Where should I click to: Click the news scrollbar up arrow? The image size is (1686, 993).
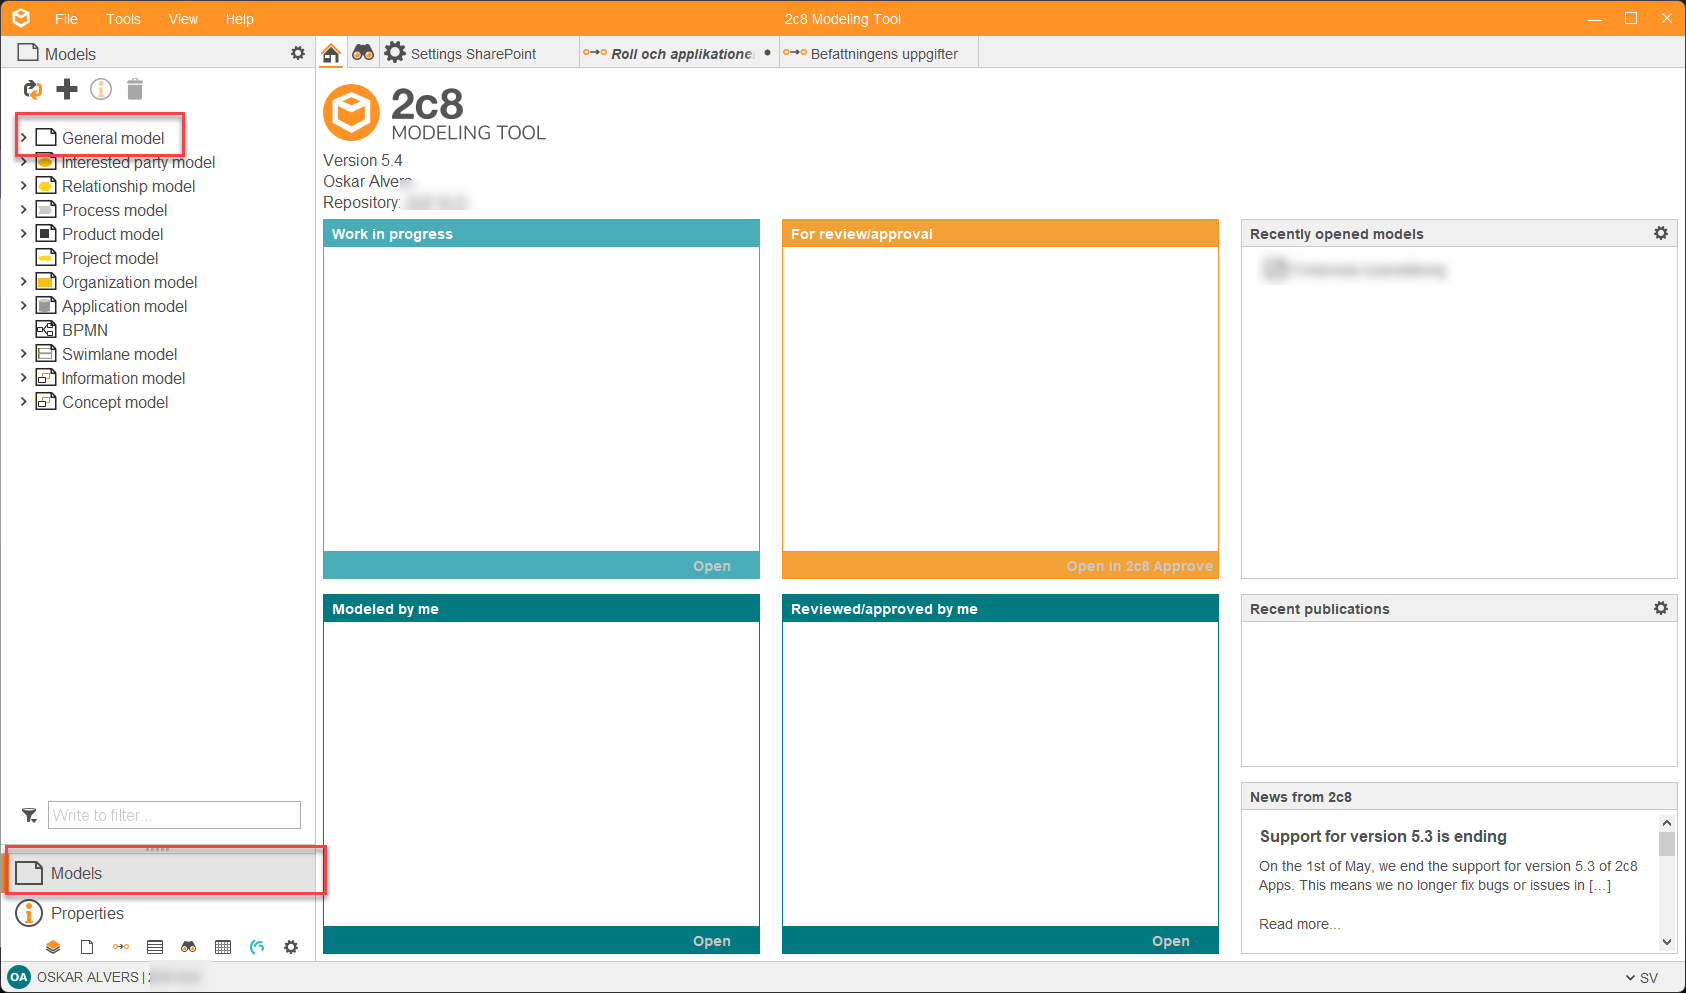point(1667,823)
